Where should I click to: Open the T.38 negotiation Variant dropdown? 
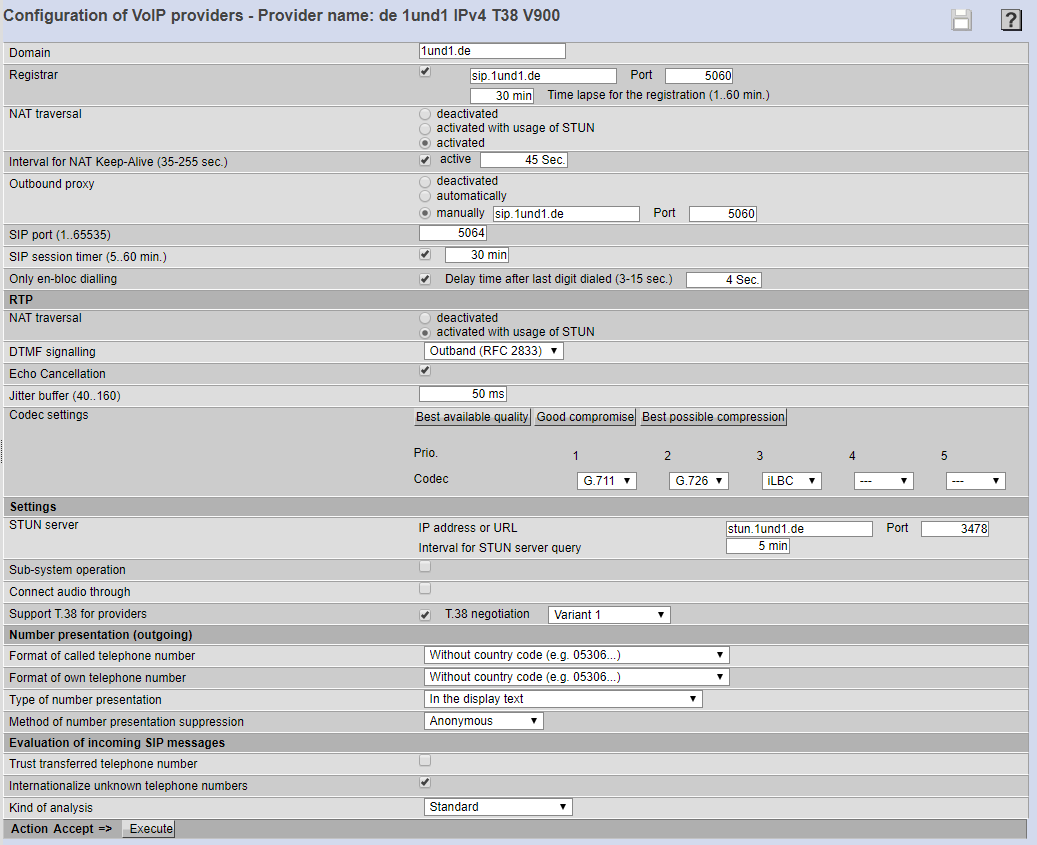click(609, 615)
